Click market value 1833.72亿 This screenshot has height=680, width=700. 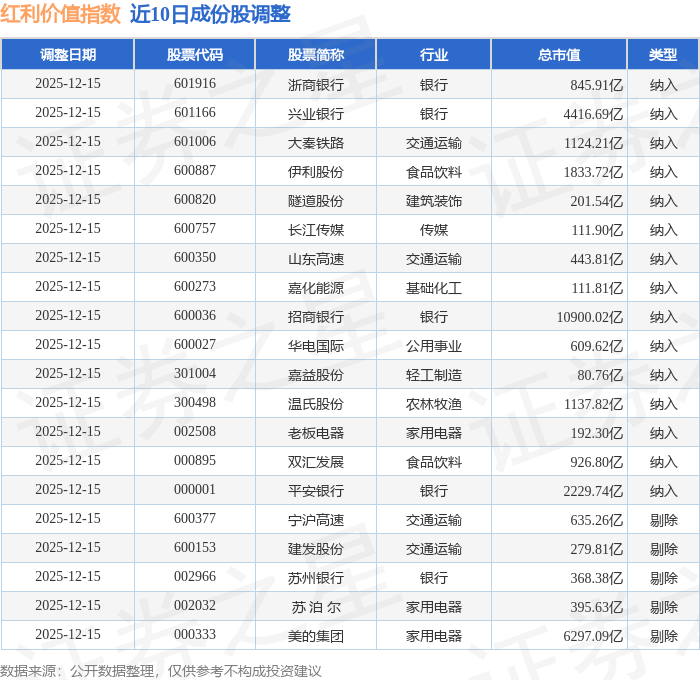pyautogui.click(x=593, y=171)
